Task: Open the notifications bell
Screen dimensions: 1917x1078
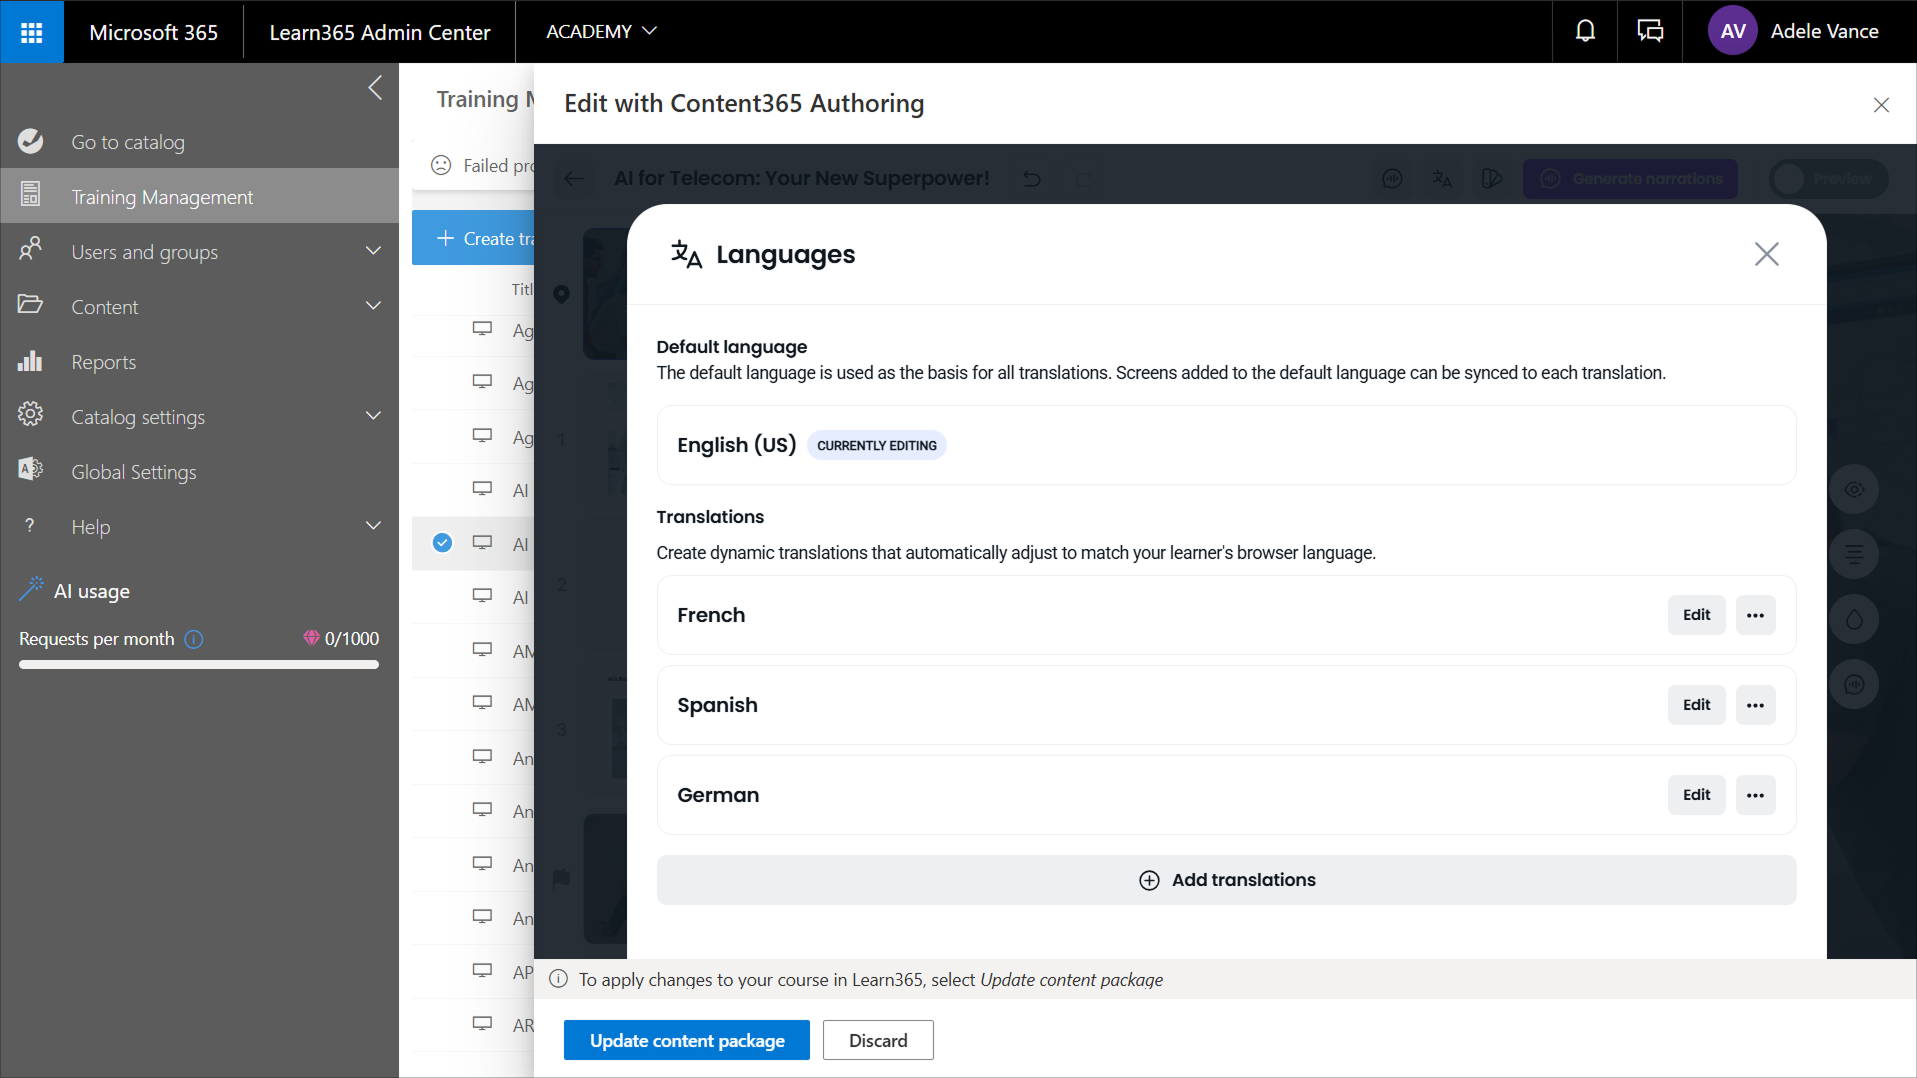Action: [1585, 32]
